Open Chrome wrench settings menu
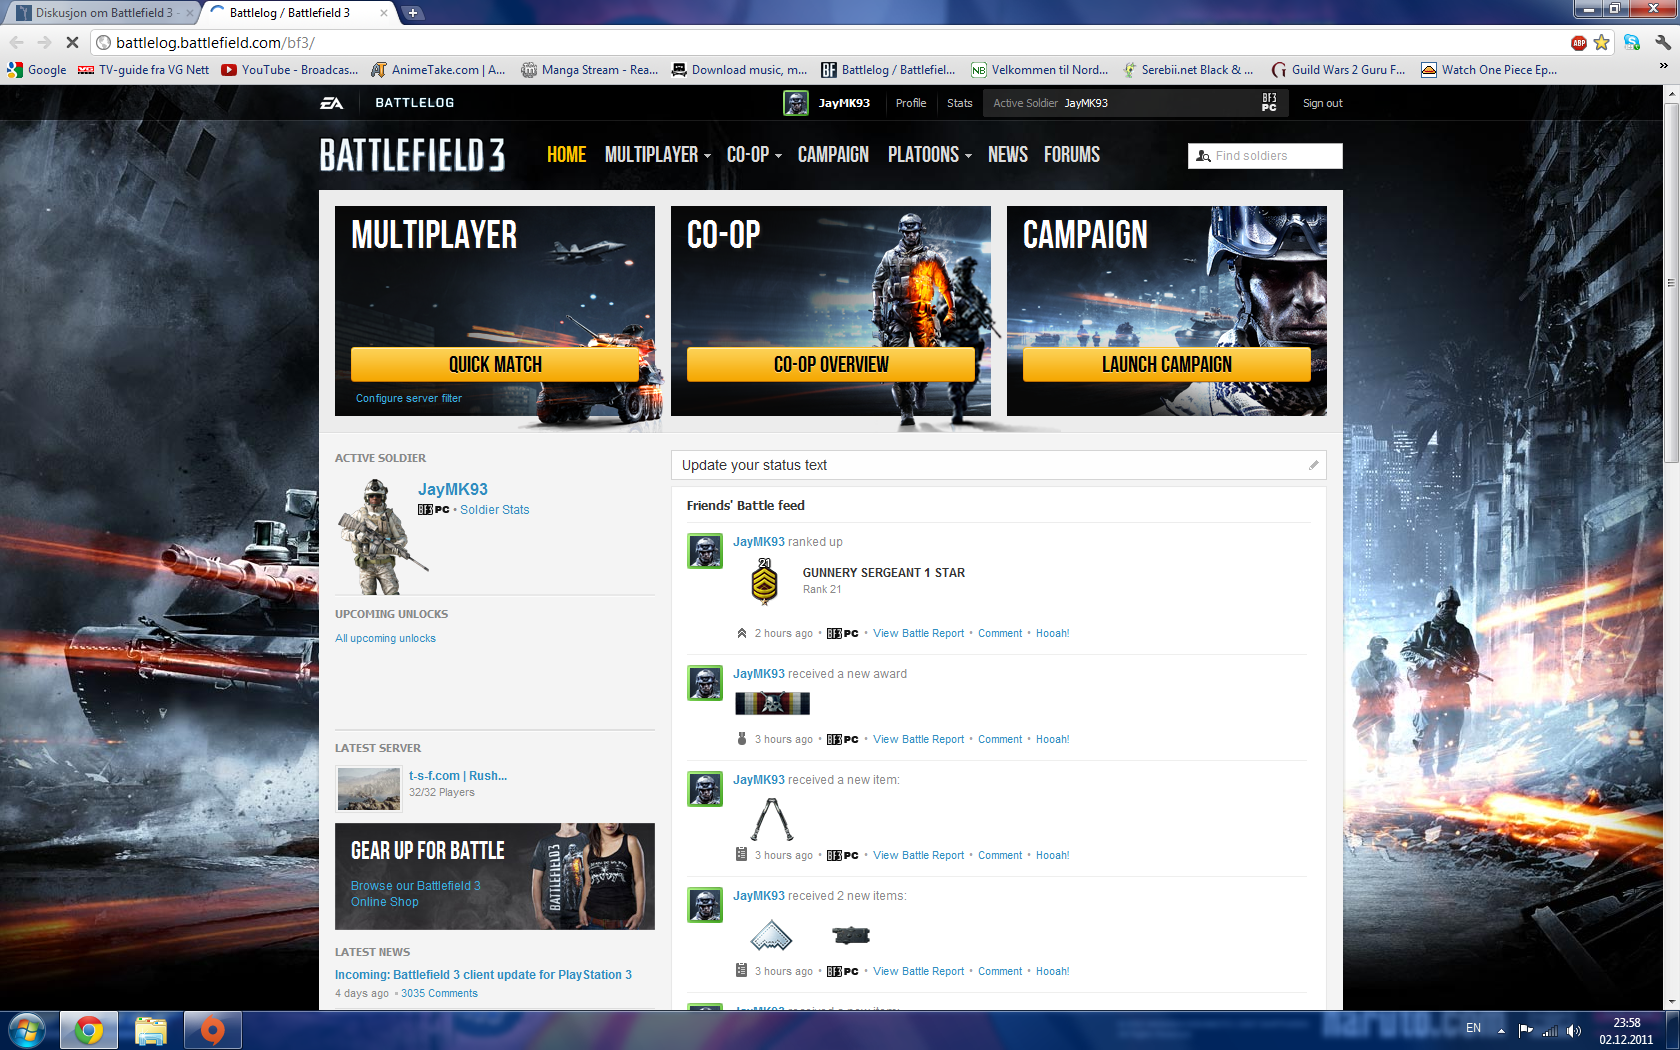 click(x=1663, y=42)
